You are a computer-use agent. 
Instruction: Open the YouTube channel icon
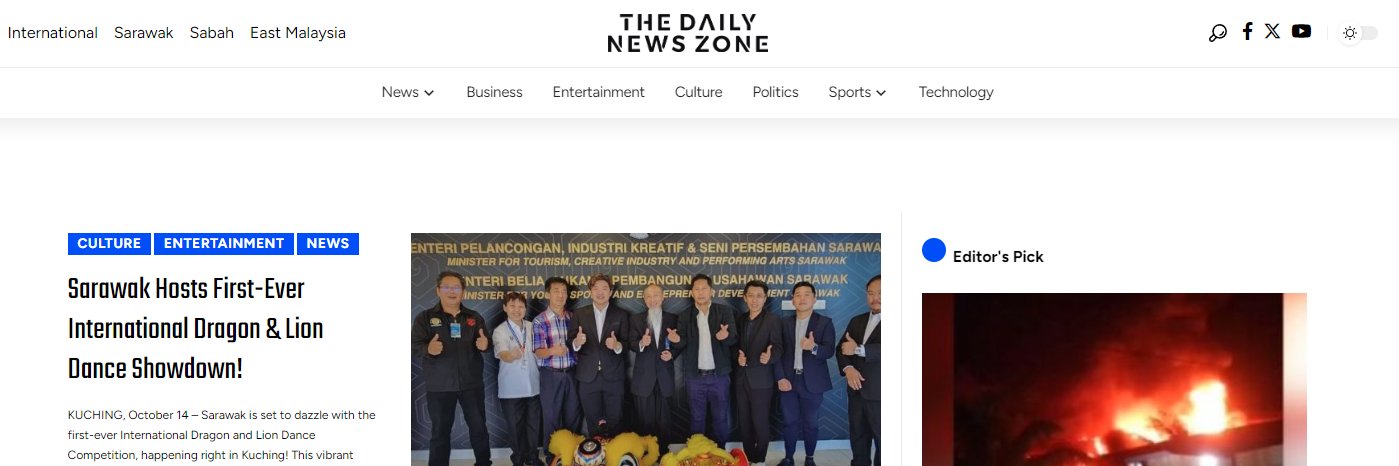[1301, 31]
